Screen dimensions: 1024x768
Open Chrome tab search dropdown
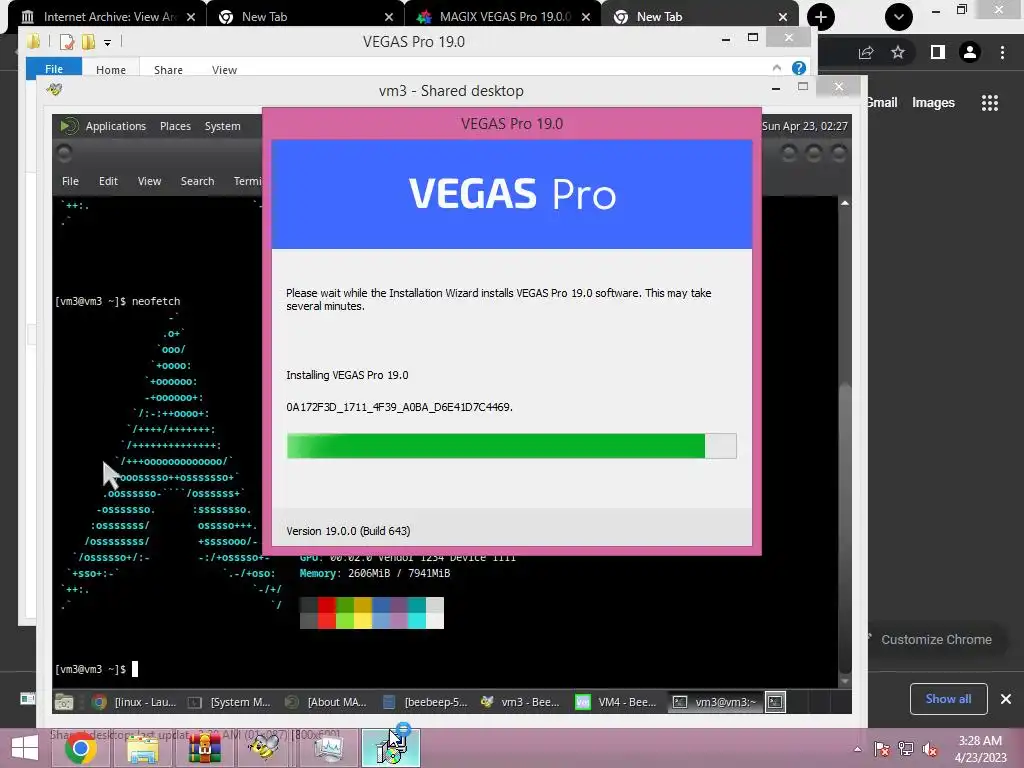coord(899,17)
